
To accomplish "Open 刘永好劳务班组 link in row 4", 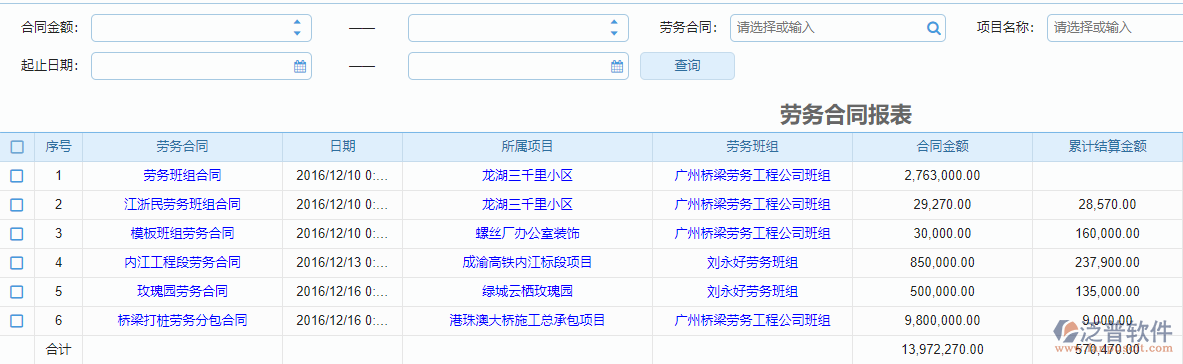I will pos(752,263).
